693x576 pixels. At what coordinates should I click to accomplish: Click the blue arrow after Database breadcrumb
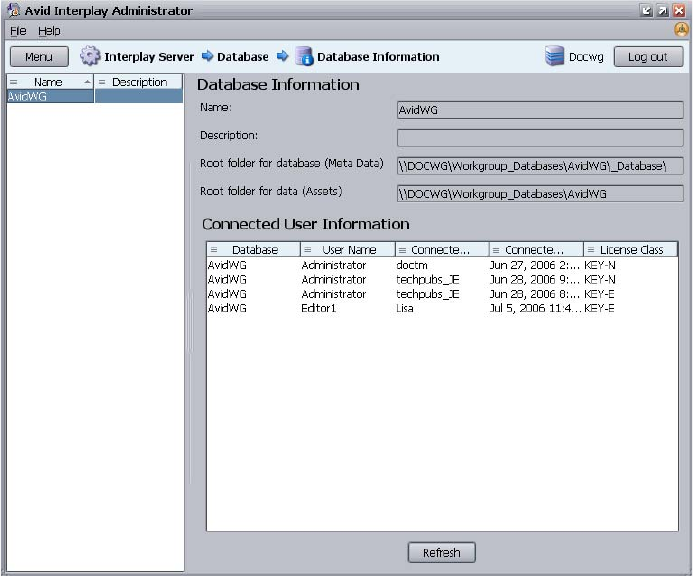tap(282, 56)
